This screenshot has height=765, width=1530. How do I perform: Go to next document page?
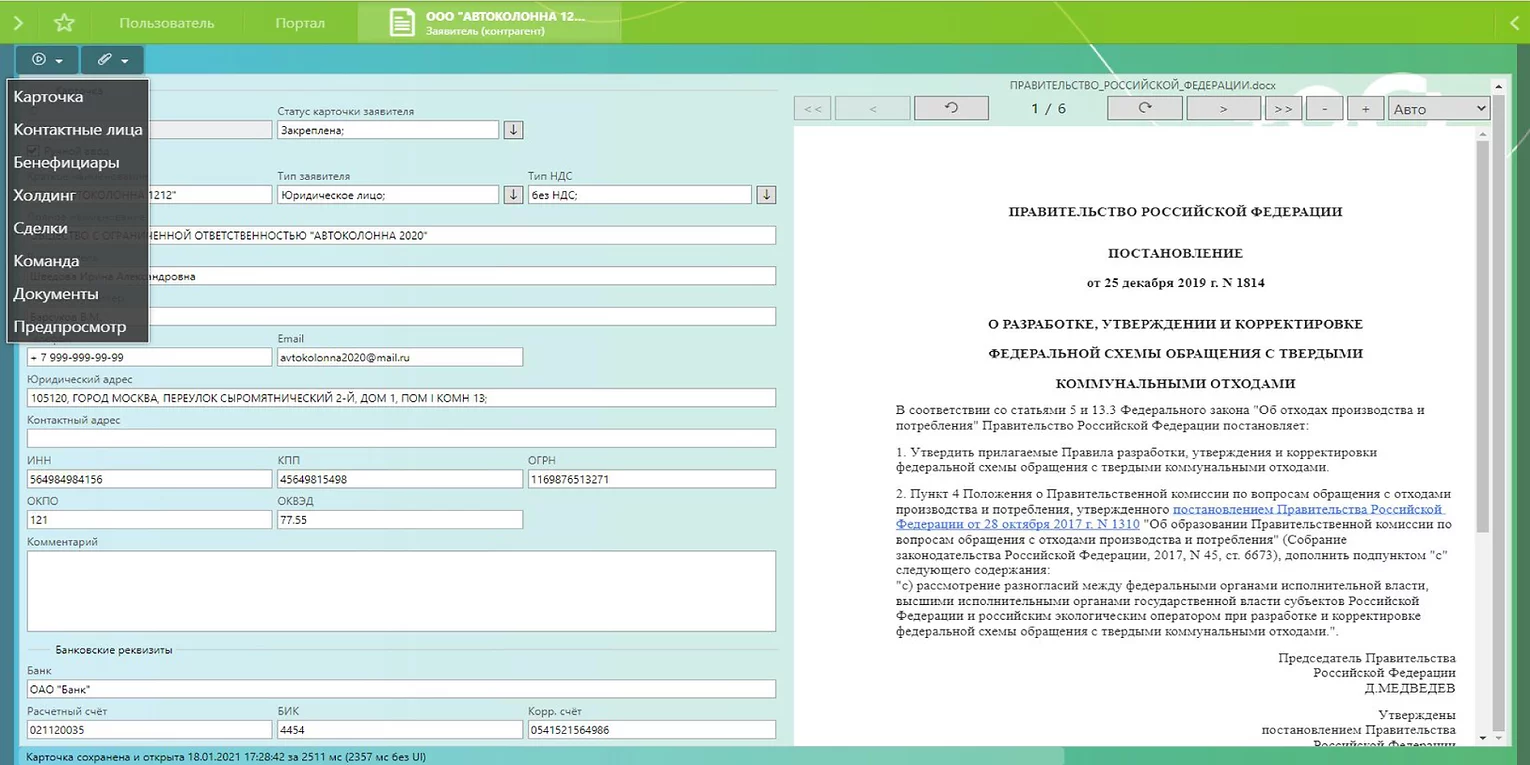pos(1224,108)
